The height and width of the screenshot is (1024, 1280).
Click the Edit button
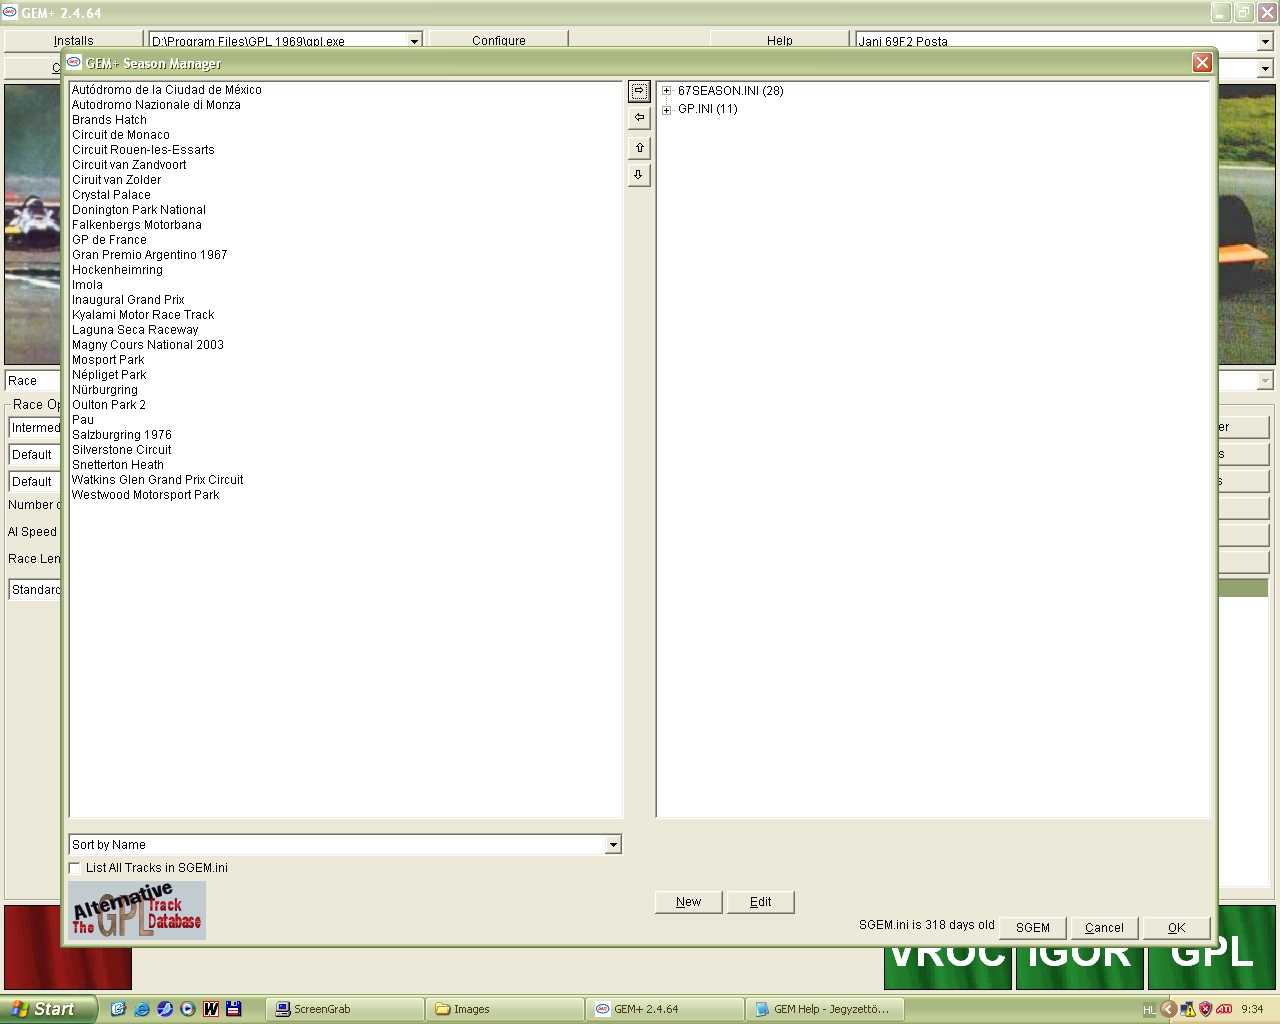click(x=761, y=902)
